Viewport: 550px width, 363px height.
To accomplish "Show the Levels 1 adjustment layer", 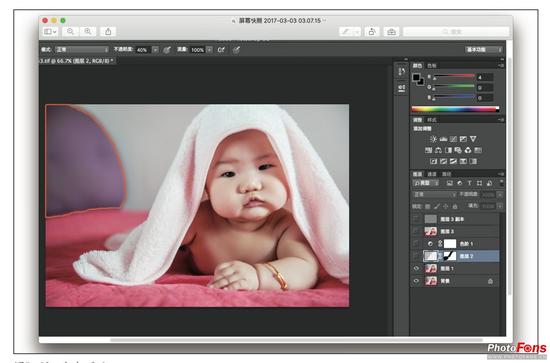I will (x=416, y=243).
